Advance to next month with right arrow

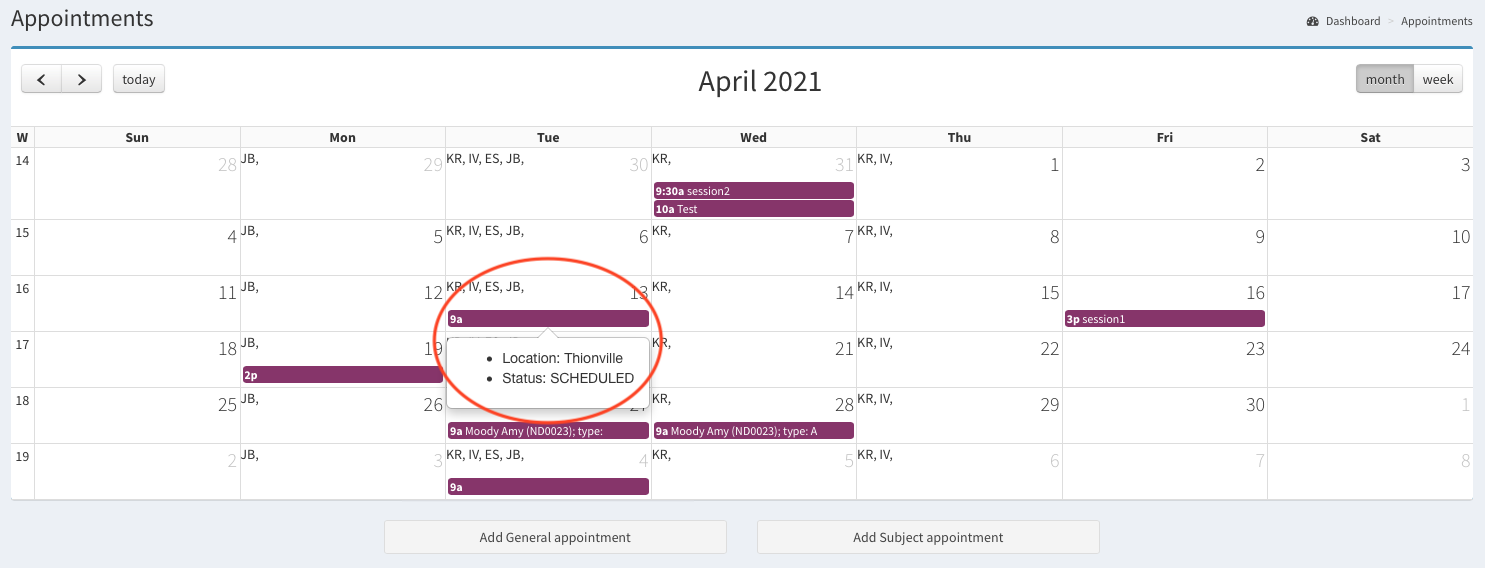click(82, 80)
